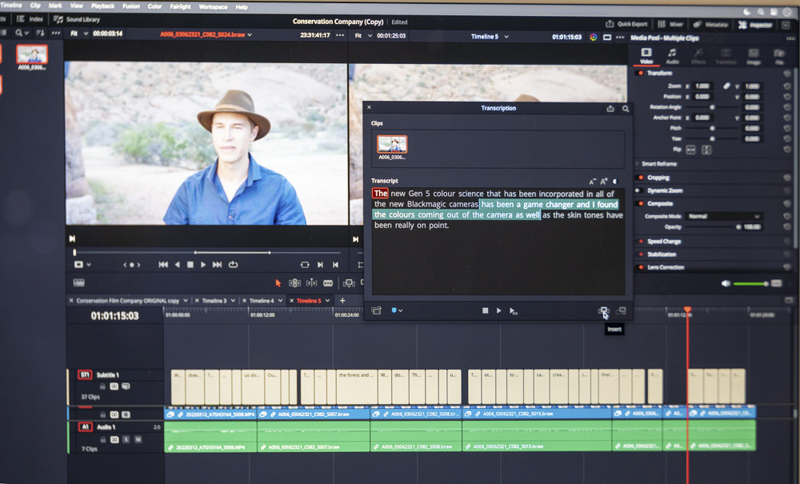Viewport: 800px width, 484px height.
Task: Play the transcript in Transcription window
Action: [x=498, y=311]
